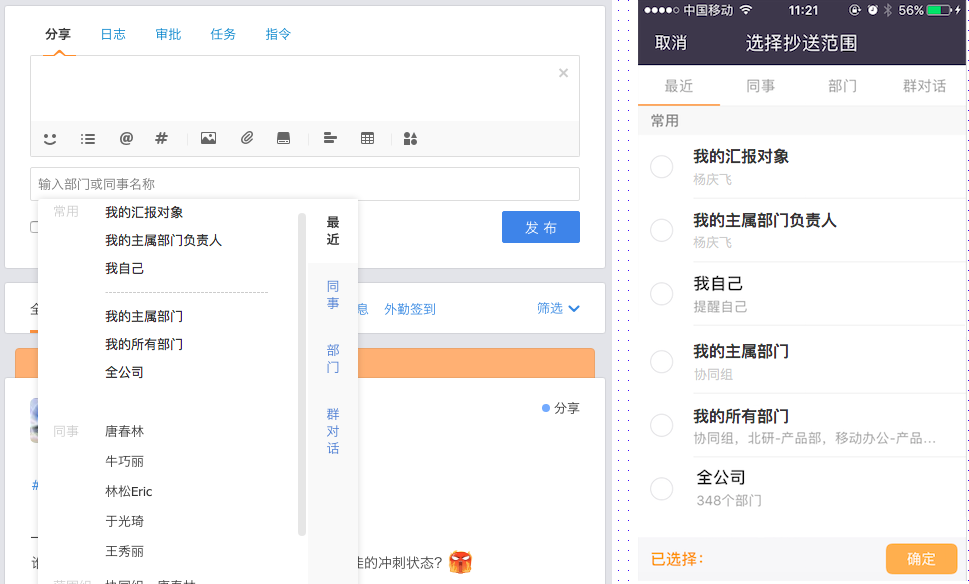Choose 我的主属部门 in dropdown list
The height and width of the screenshot is (584, 969).
pos(144,316)
